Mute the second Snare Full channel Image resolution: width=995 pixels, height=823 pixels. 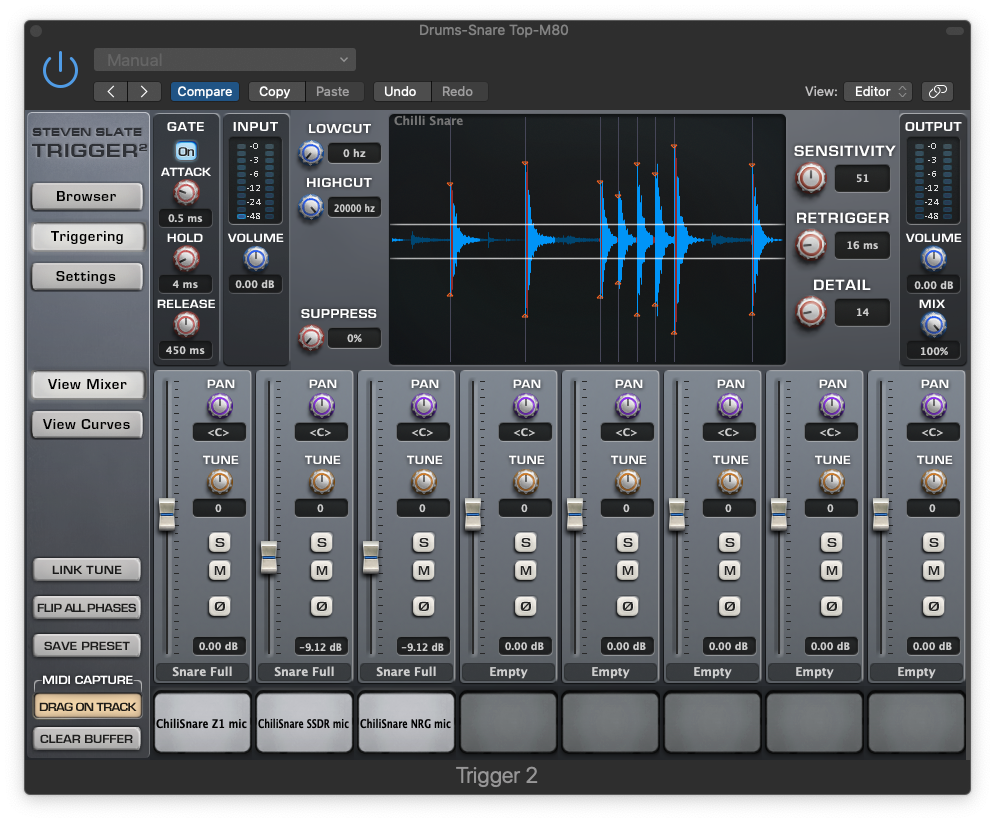pyautogui.click(x=321, y=570)
